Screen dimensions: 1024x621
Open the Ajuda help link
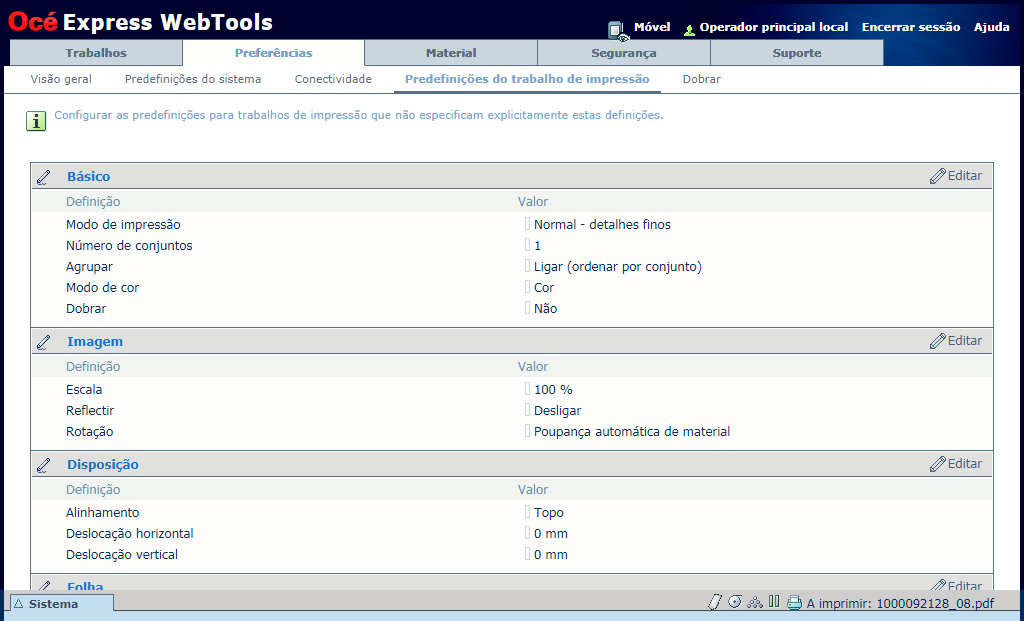991,27
